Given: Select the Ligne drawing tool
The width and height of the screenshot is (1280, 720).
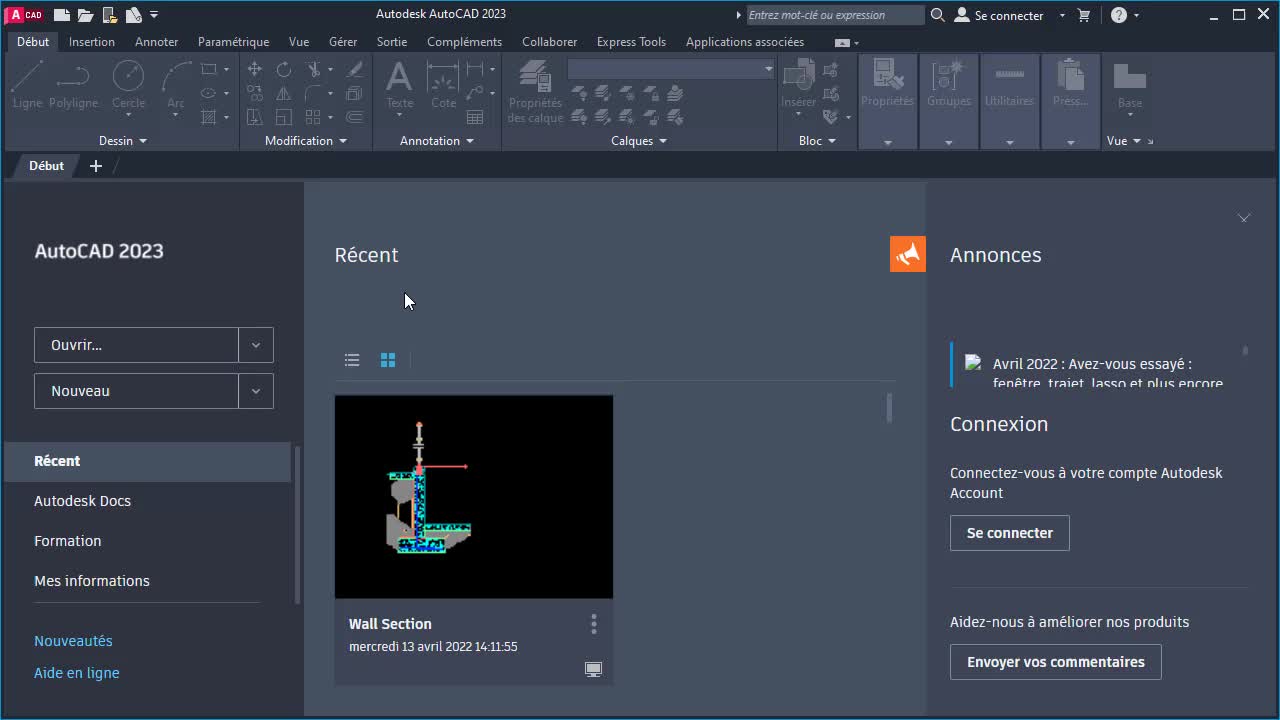Looking at the screenshot, I should point(27,85).
